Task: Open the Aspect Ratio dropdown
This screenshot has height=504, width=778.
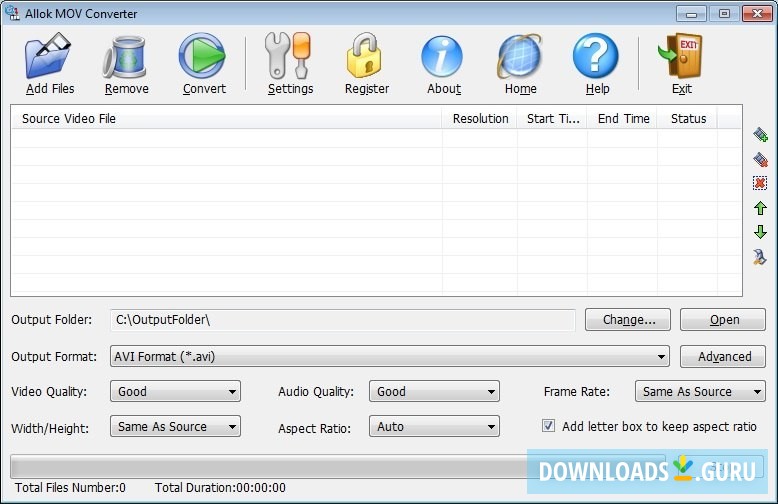Action: [x=434, y=426]
